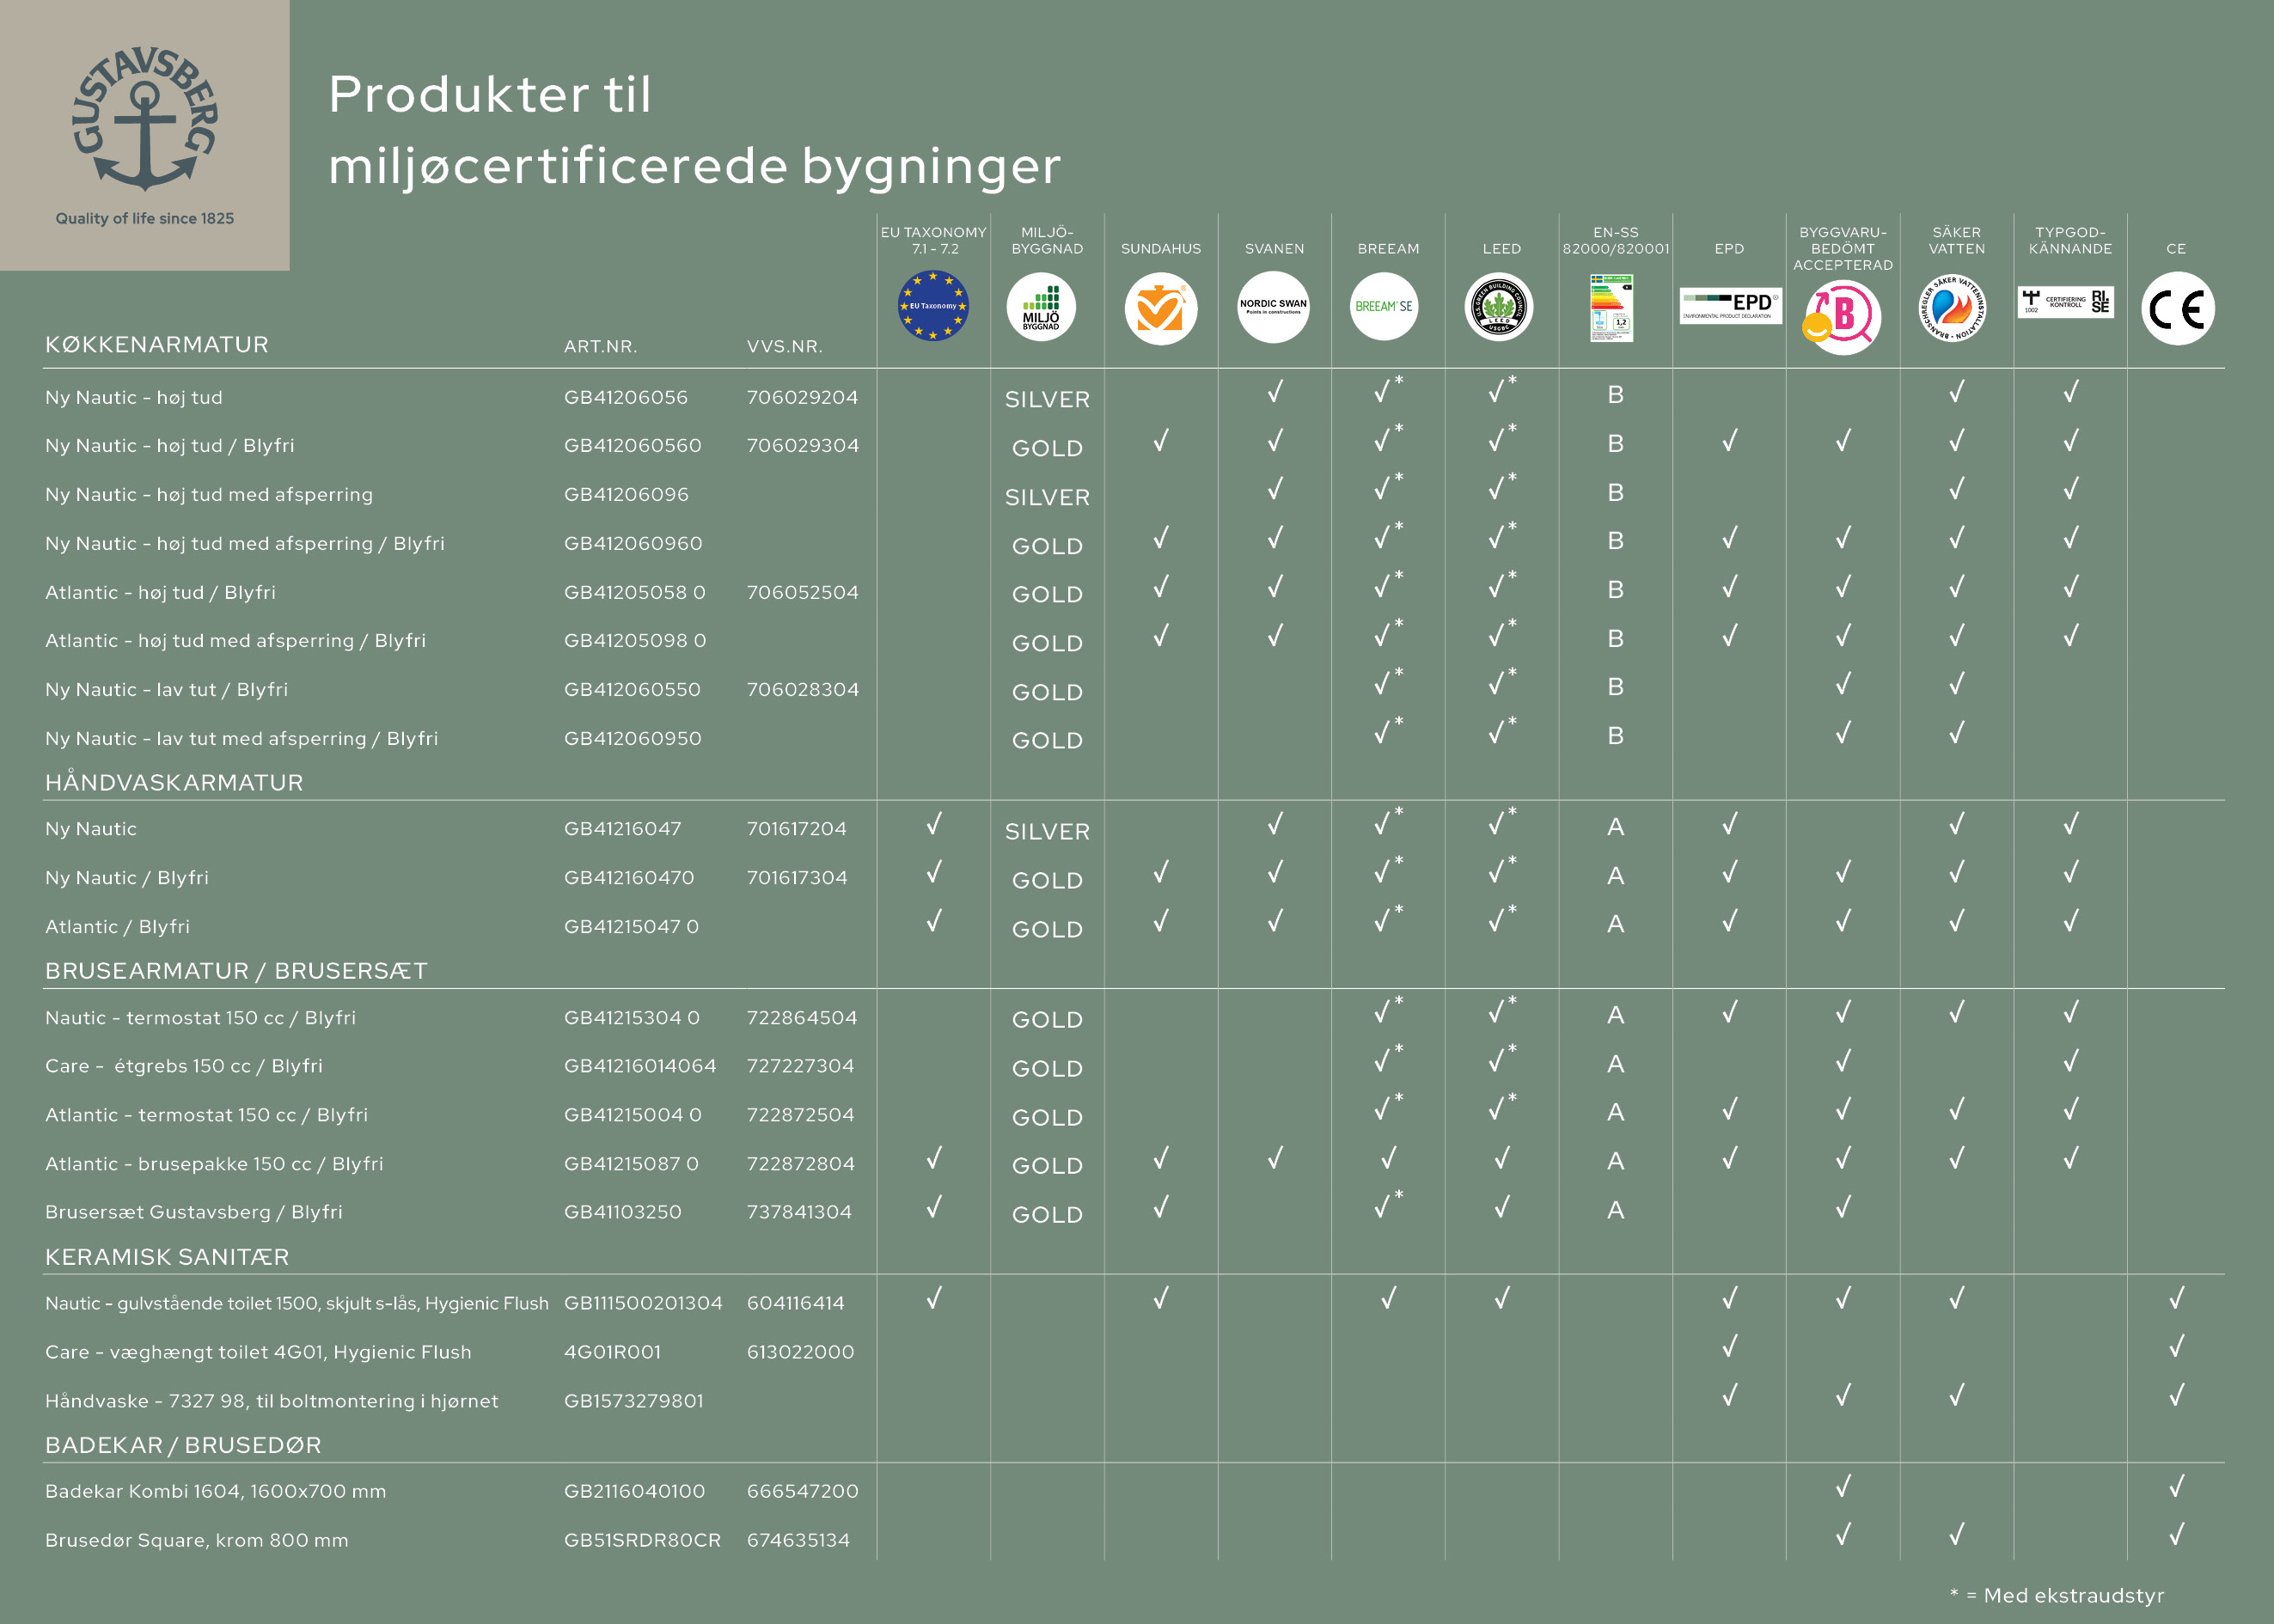Click the Säker Vatten logo
The image size is (2274, 1624).
(1952, 307)
